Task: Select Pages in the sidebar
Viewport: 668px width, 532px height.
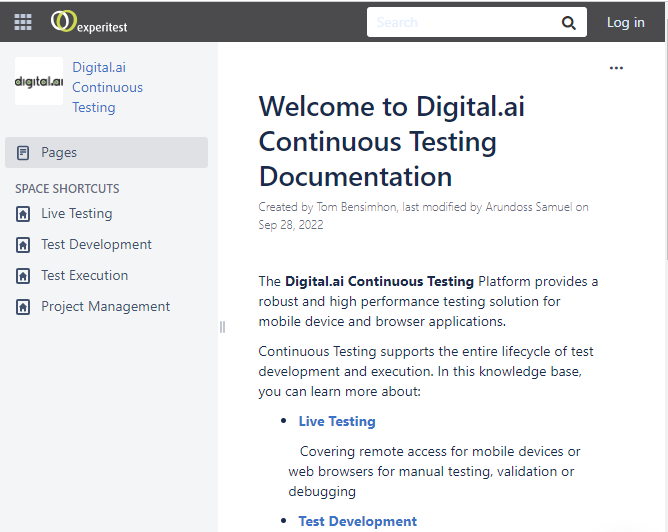Action: [x=107, y=152]
